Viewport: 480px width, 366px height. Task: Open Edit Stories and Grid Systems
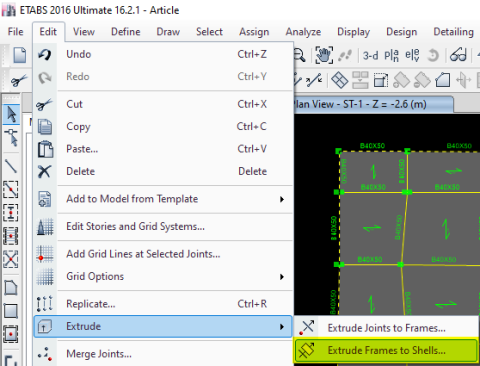pos(163,226)
